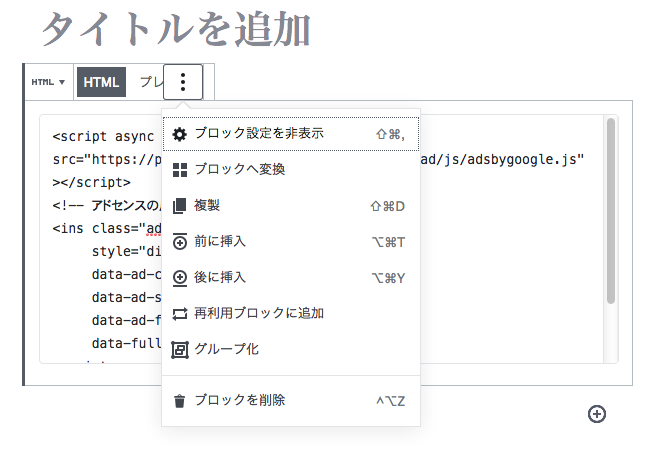Switch to the プレビュー preview tab
Screen dimensions: 666x454
tap(151, 82)
